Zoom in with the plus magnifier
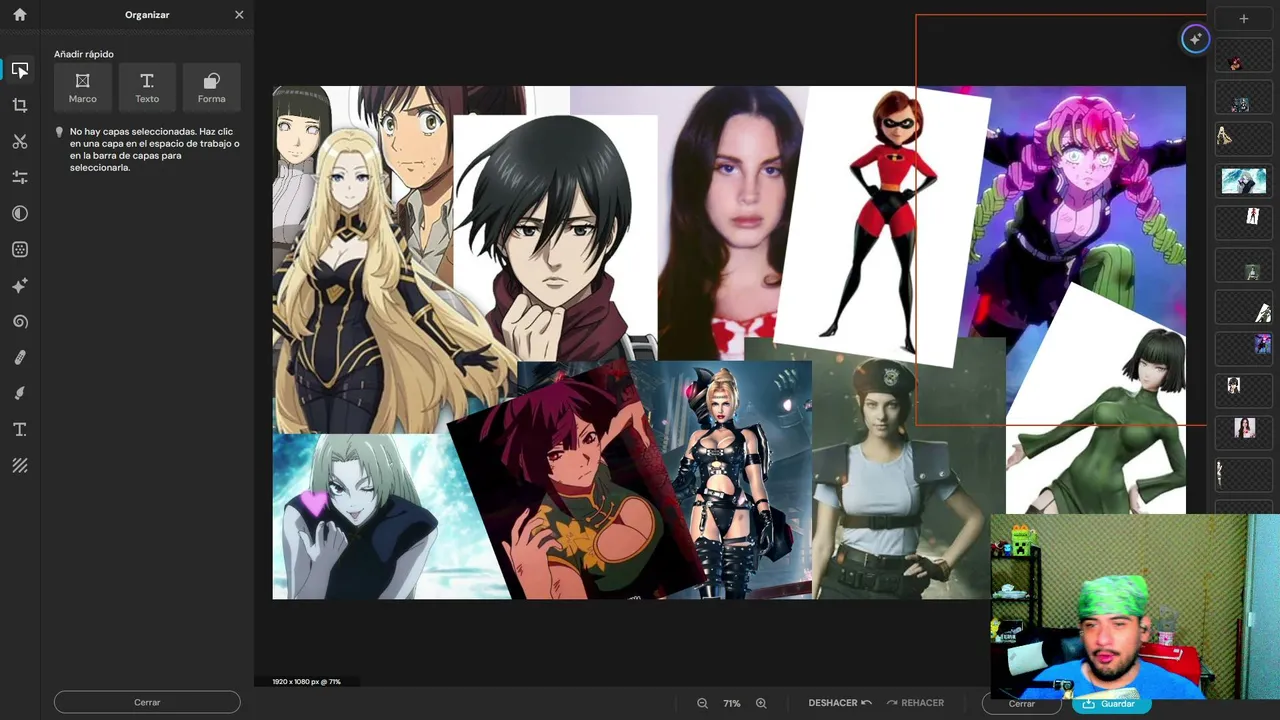 click(x=761, y=703)
